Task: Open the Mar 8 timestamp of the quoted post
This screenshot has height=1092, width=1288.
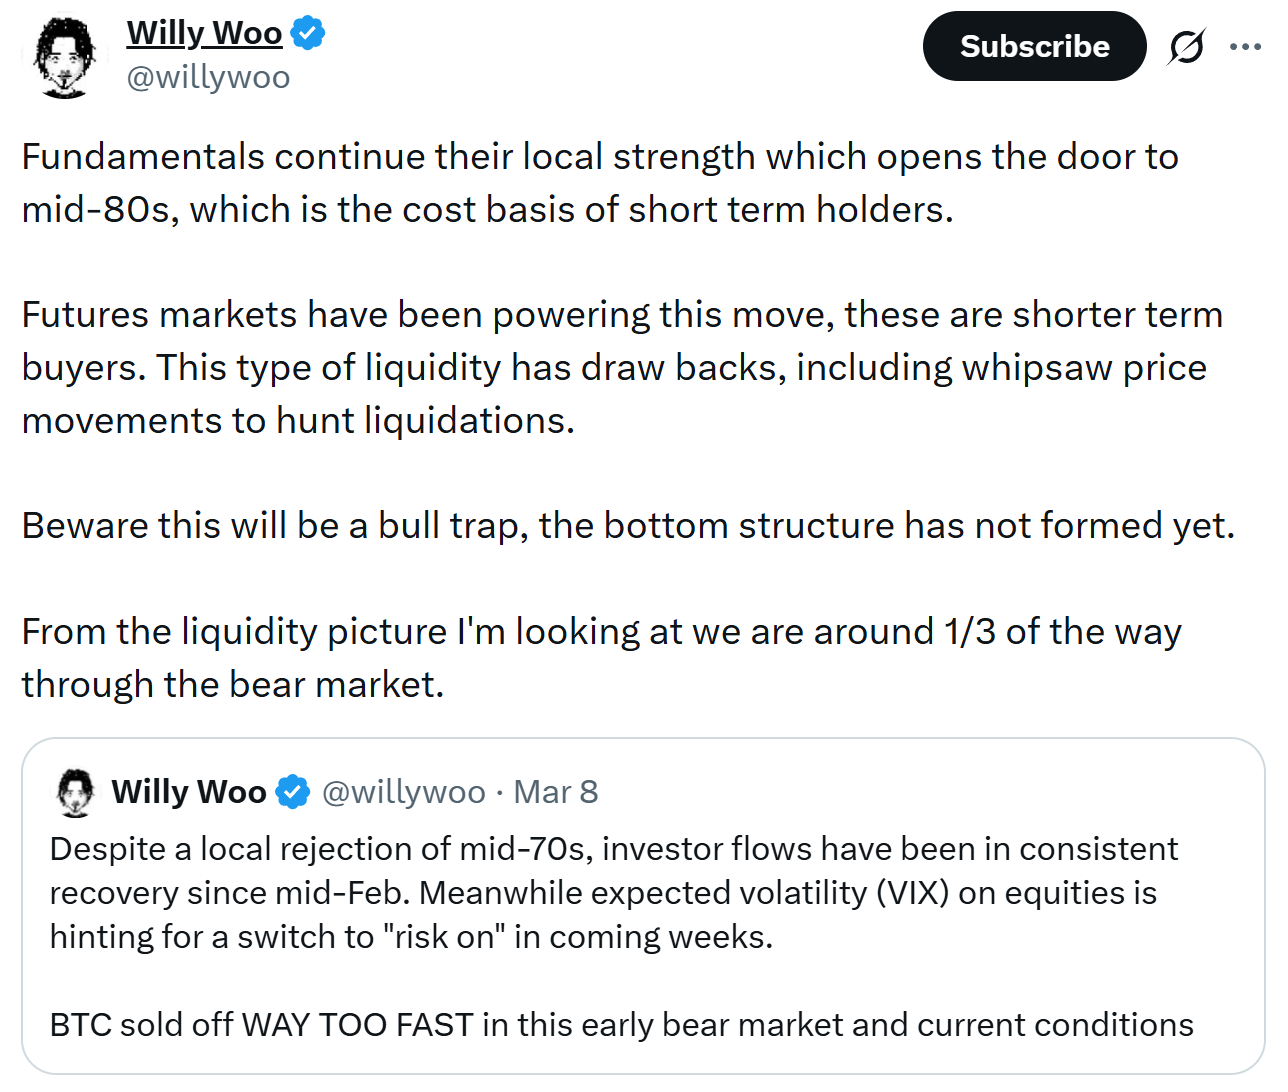Action: [556, 791]
